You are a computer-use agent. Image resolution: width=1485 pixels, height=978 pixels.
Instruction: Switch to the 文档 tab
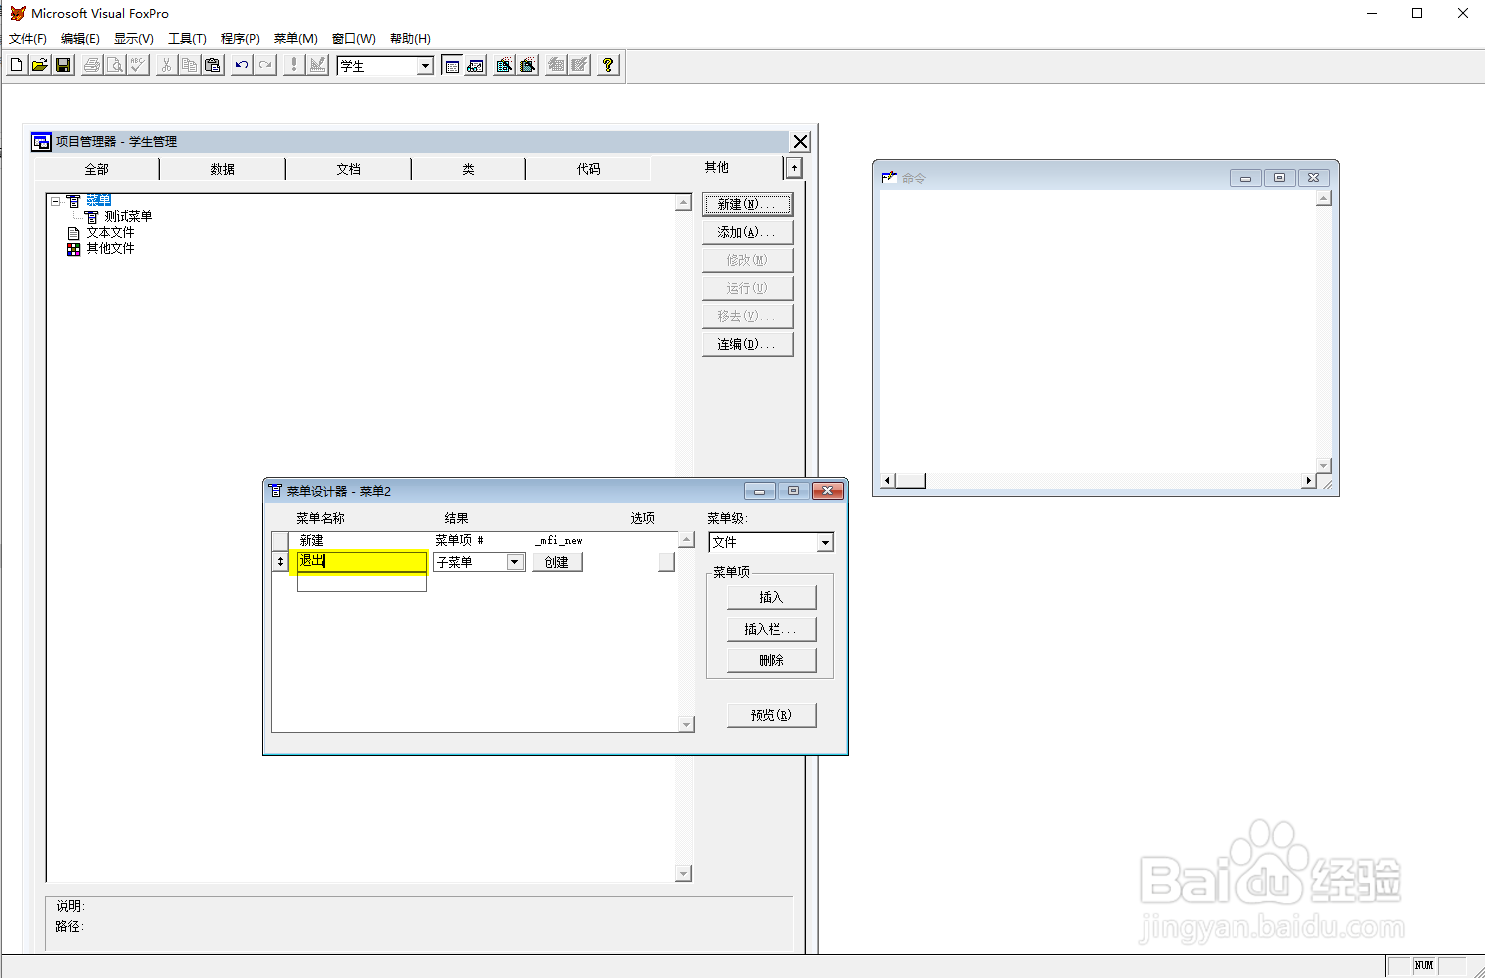(349, 169)
